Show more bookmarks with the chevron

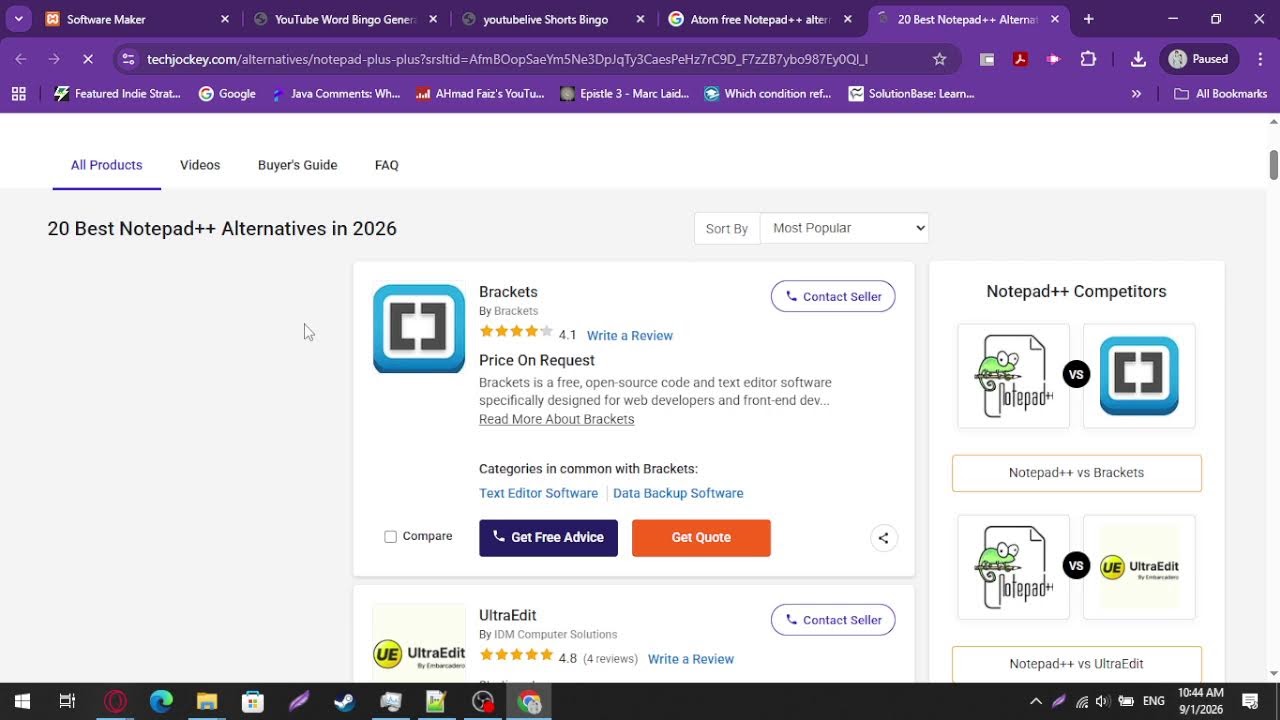[x=1136, y=94]
